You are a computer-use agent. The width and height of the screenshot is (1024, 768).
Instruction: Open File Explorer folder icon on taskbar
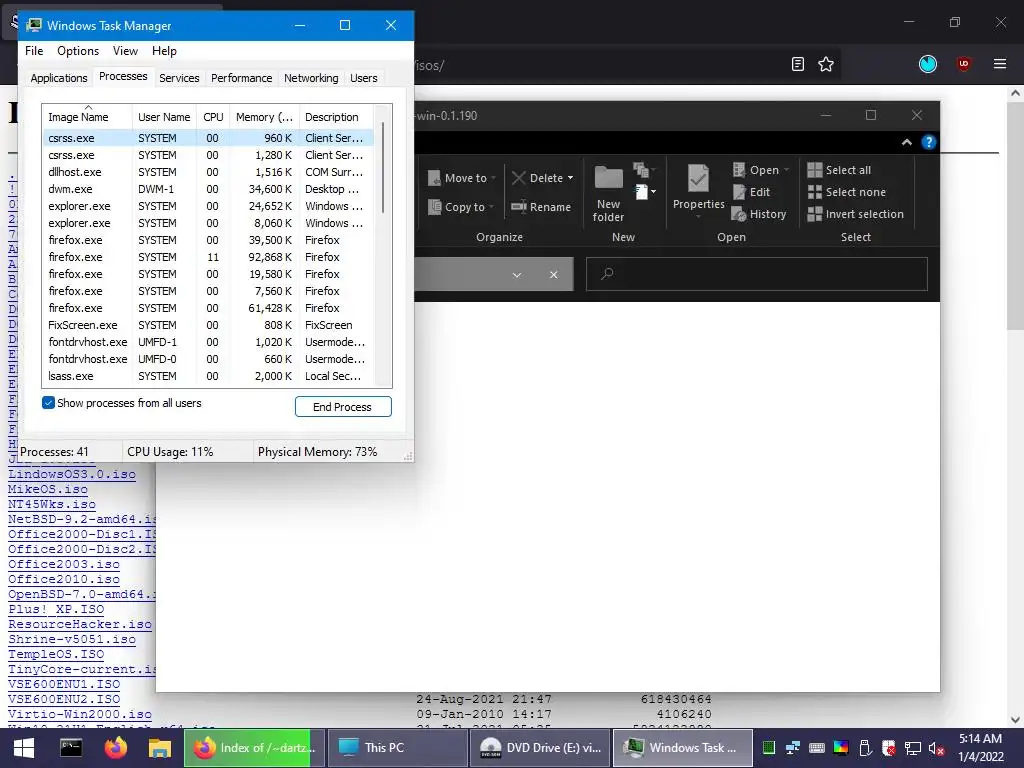(159, 748)
